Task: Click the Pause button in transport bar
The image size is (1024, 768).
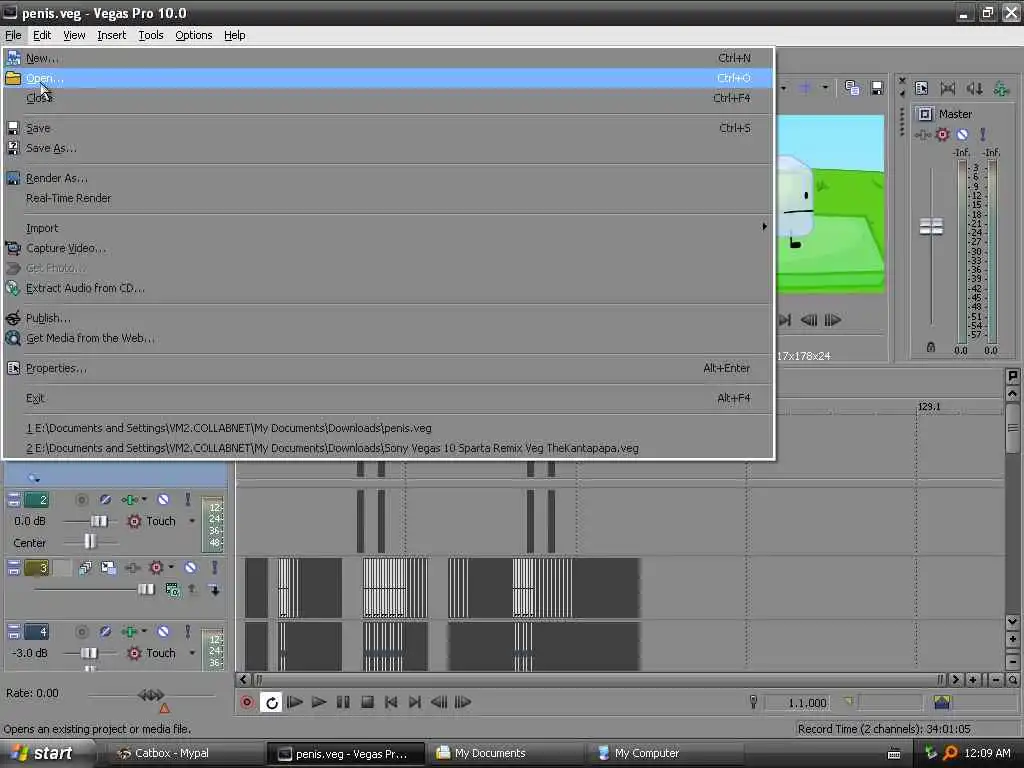Action: coord(343,703)
